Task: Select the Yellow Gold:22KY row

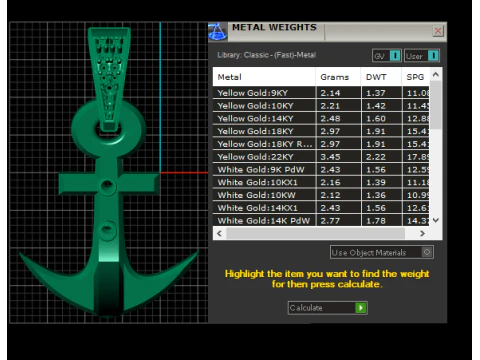Action: click(x=321, y=157)
